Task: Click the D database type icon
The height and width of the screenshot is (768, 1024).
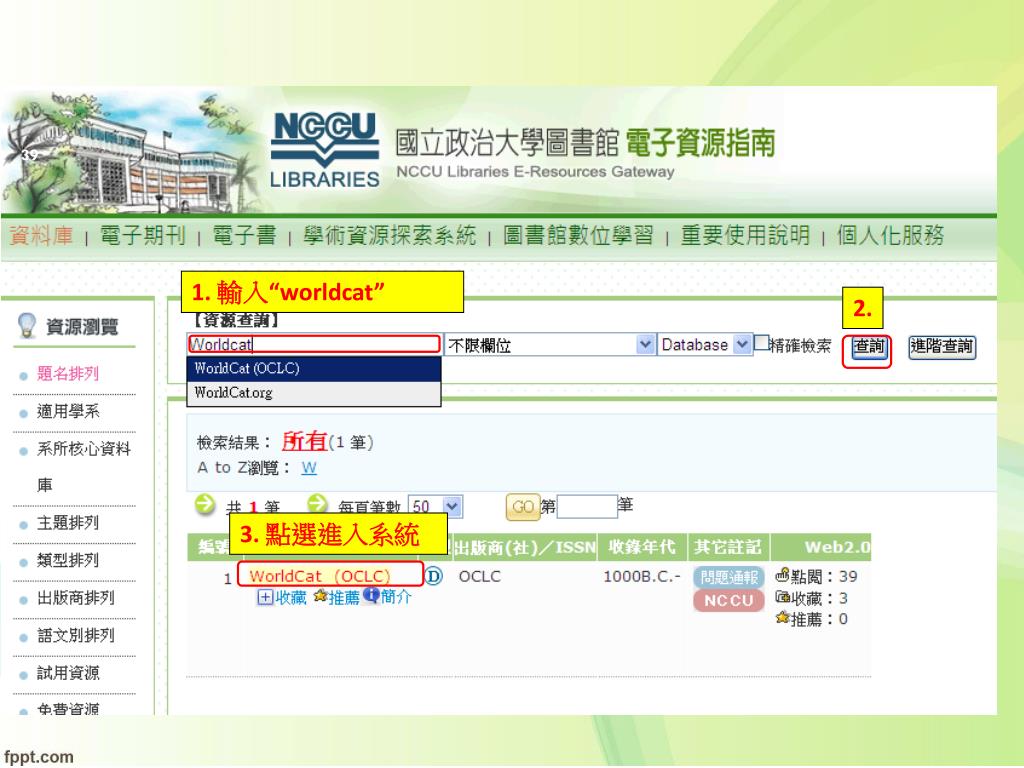Action: [434, 576]
